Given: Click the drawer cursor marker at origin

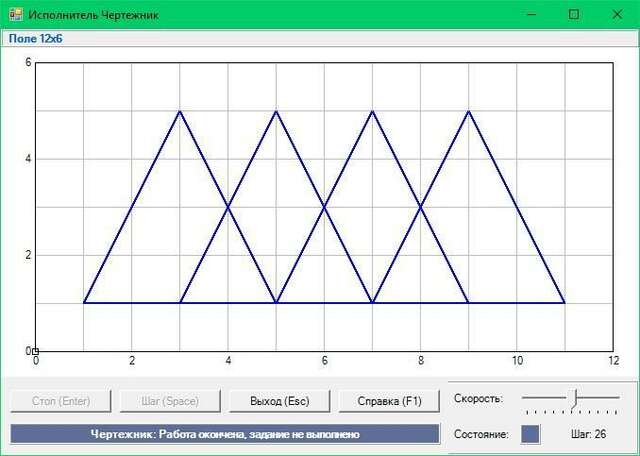Looking at the screenshot, I should (x=36, y=351).
